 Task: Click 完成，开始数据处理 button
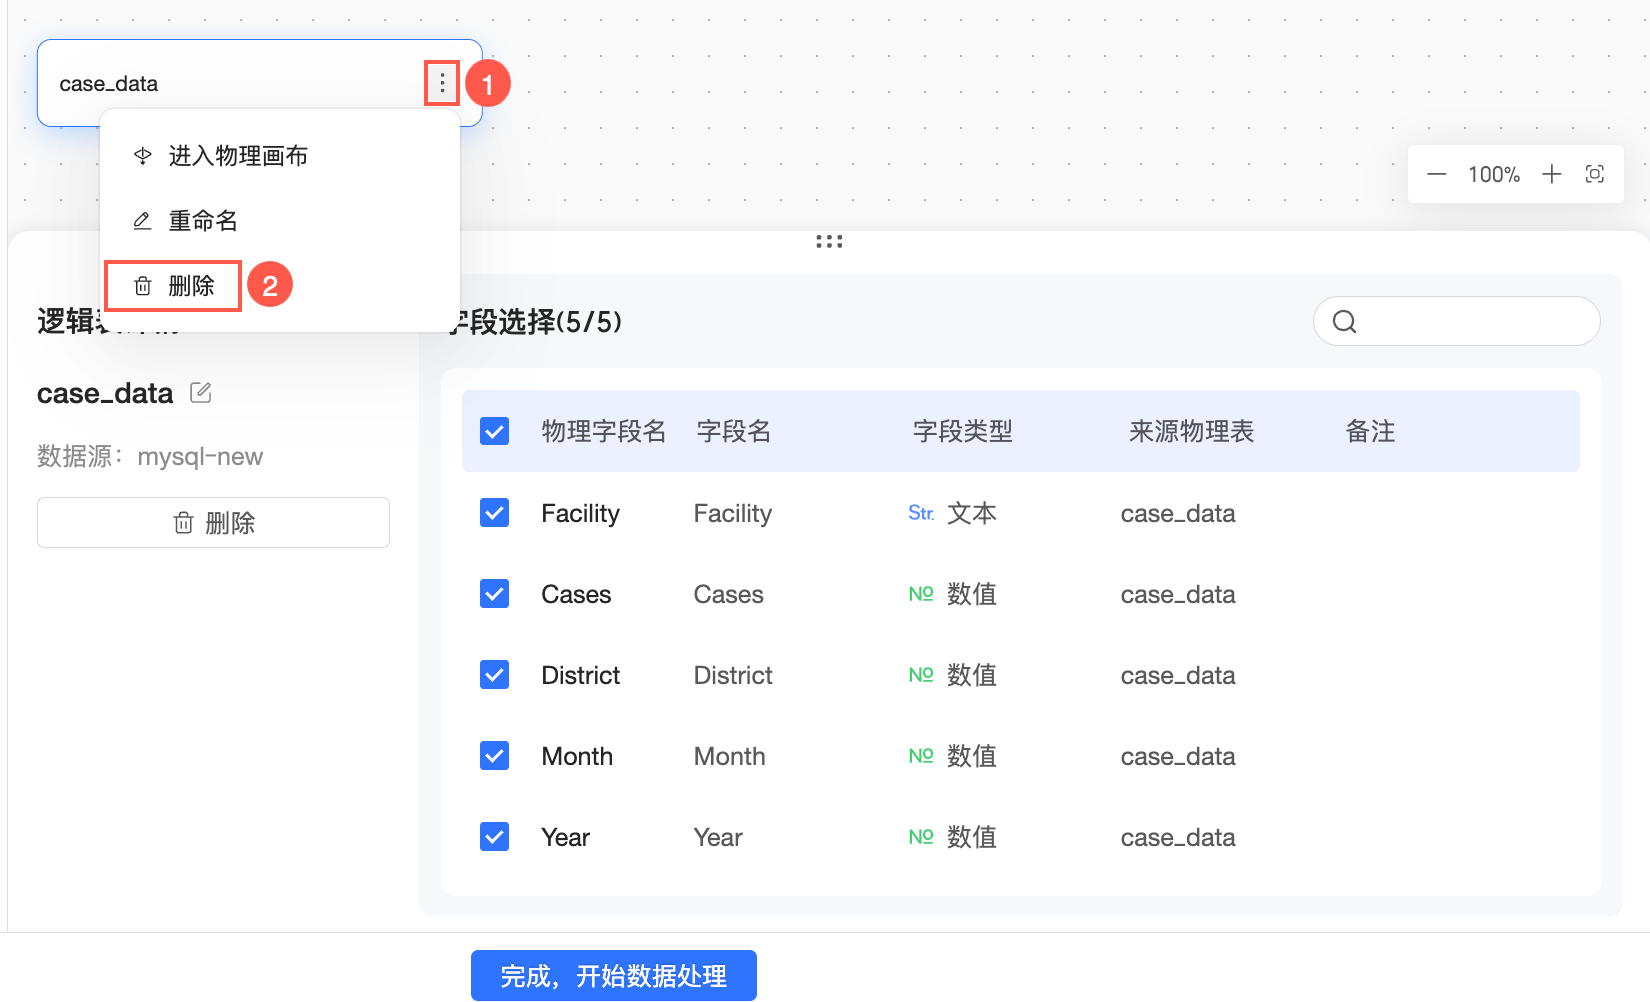[614, 976]
